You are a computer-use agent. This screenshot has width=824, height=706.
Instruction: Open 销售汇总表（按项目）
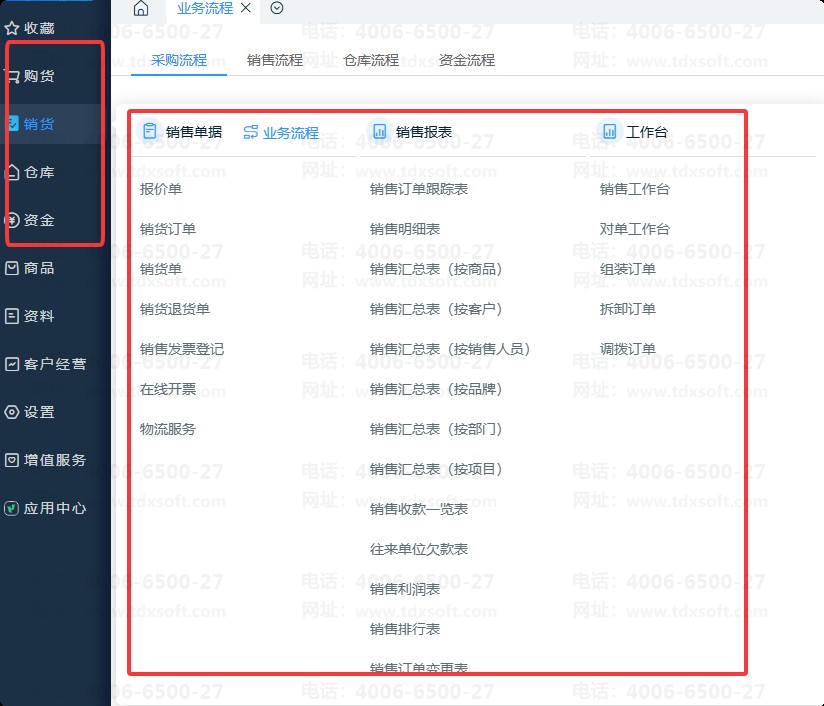[436, 469]
